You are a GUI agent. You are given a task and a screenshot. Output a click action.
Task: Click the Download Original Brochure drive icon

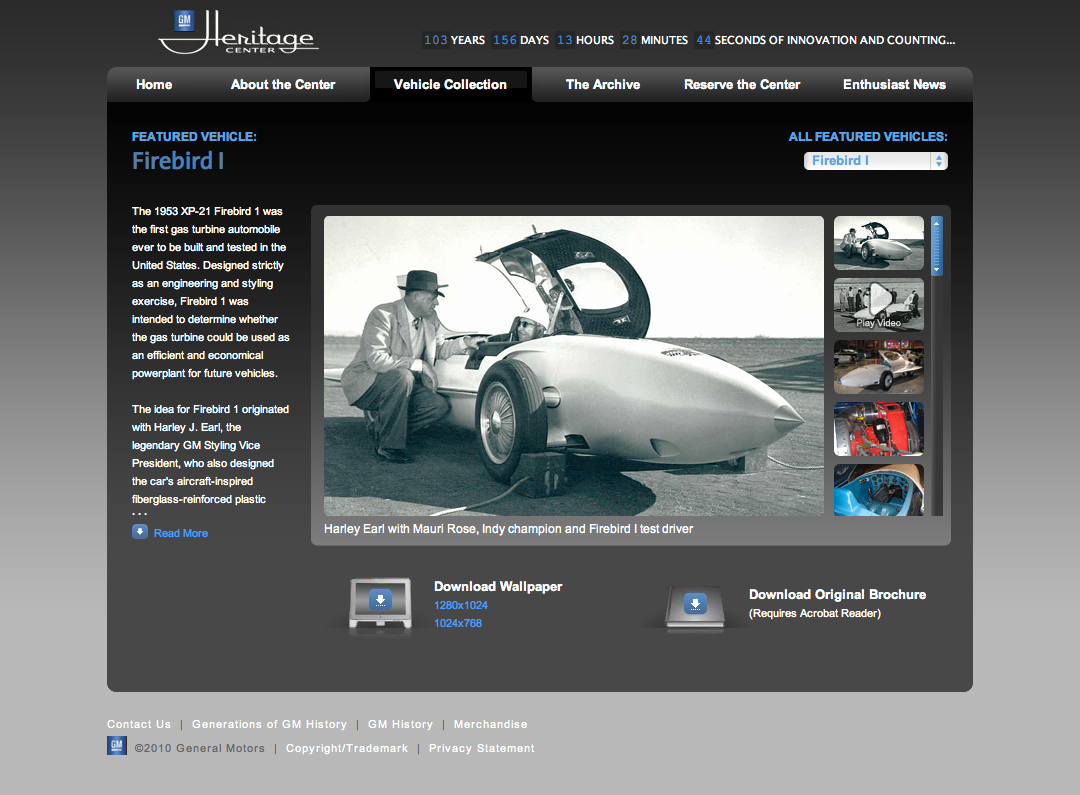[x=695, y=606]
